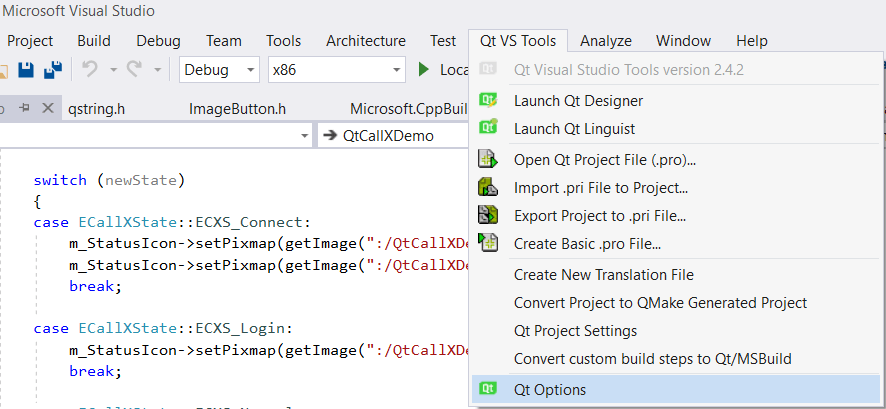Open the Tools menu
Viewport: 886px width, 409px height.
(x=284, y=41)
